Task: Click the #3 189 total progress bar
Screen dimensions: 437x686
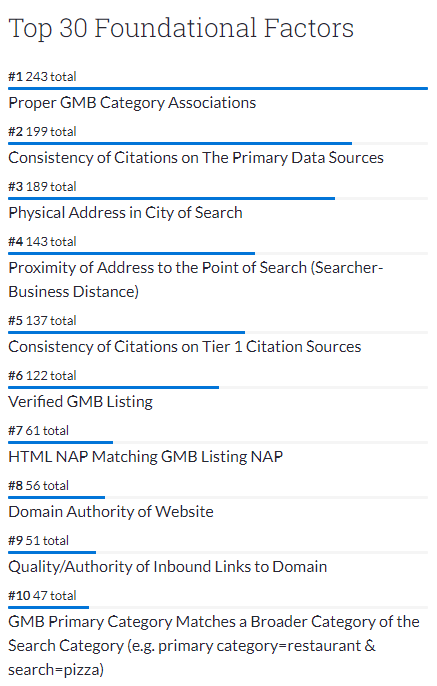Action: coord(218,199)
